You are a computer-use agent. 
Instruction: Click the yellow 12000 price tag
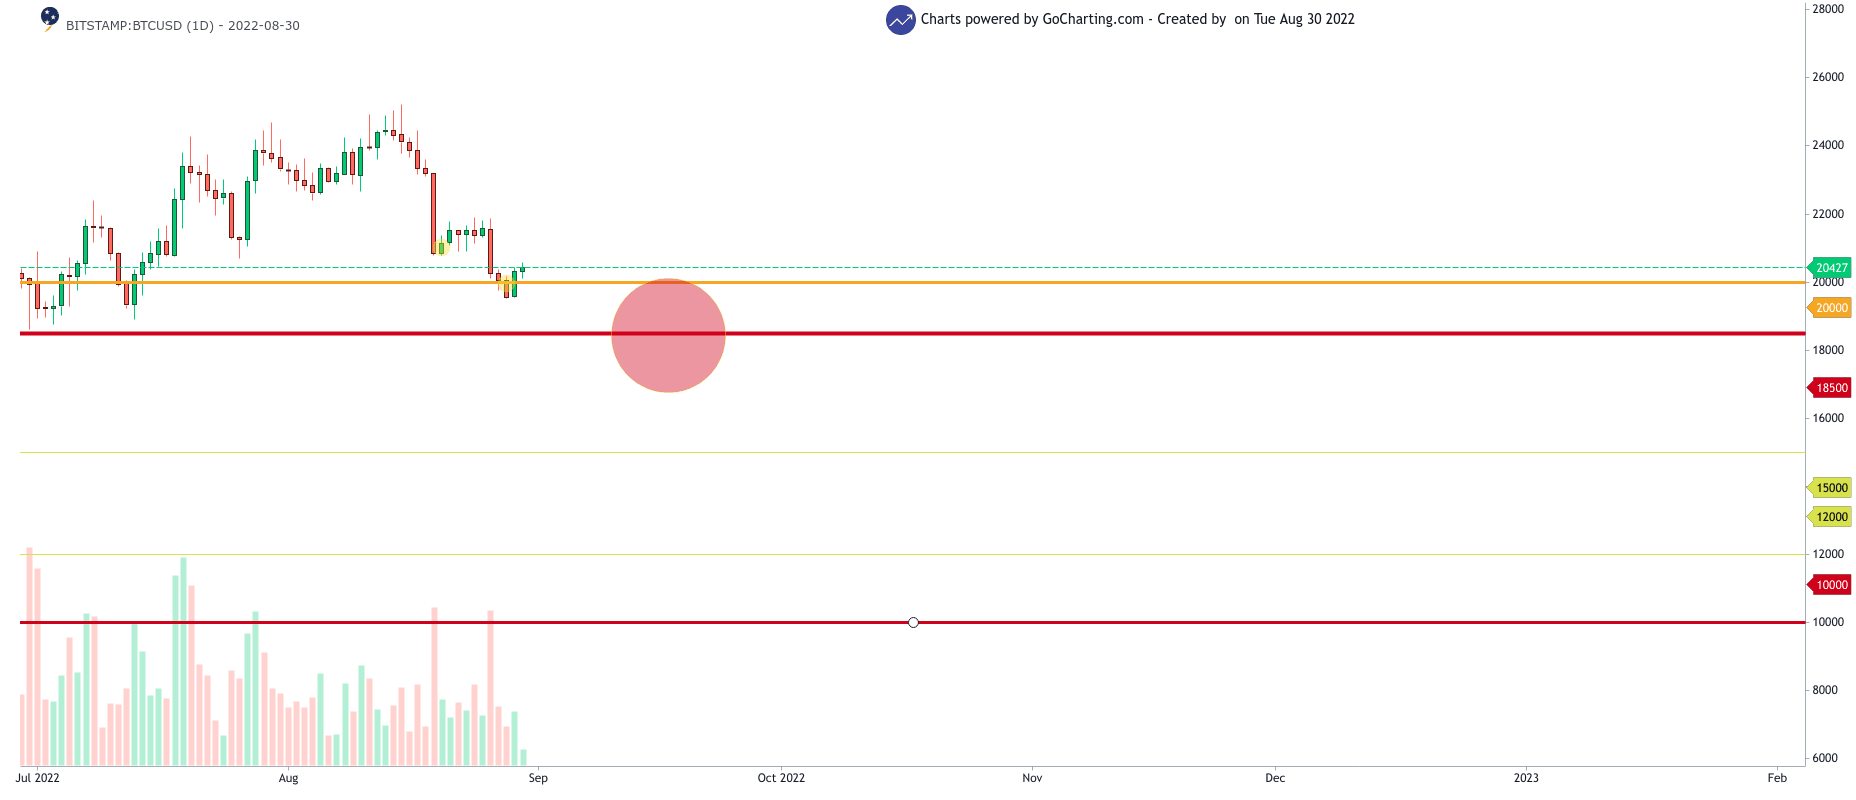point(1830,517)
